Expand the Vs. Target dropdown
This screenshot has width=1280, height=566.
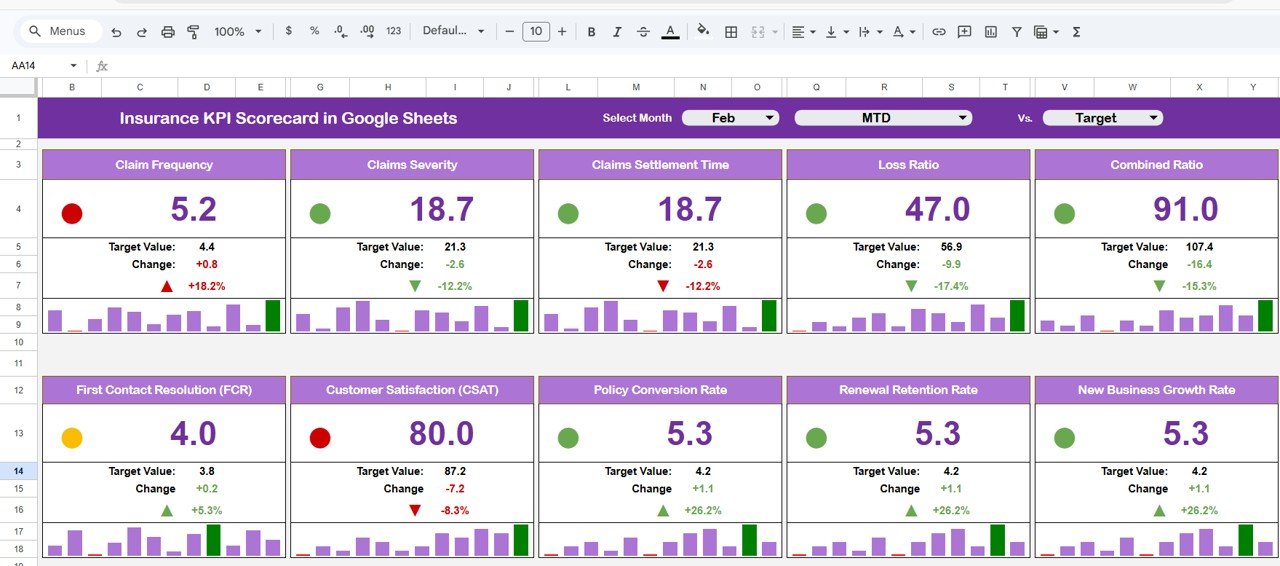[1102, 118]
